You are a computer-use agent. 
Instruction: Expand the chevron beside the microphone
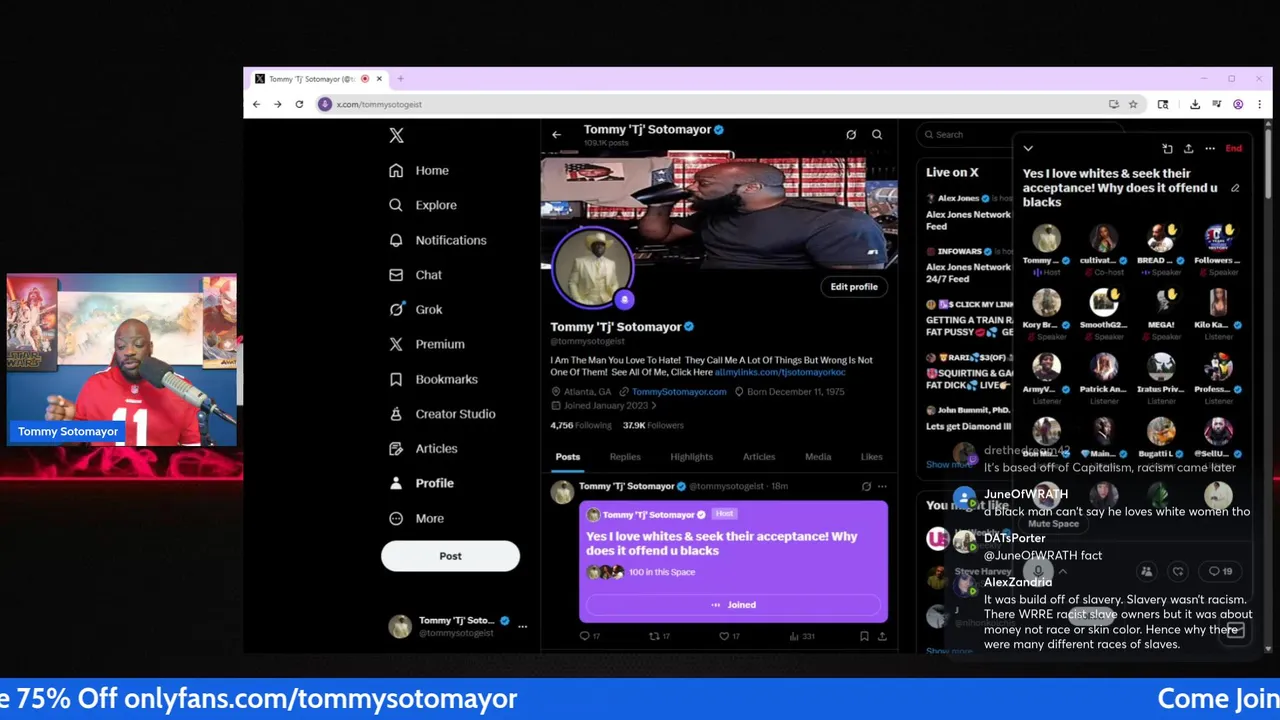tap(1063, 572)
